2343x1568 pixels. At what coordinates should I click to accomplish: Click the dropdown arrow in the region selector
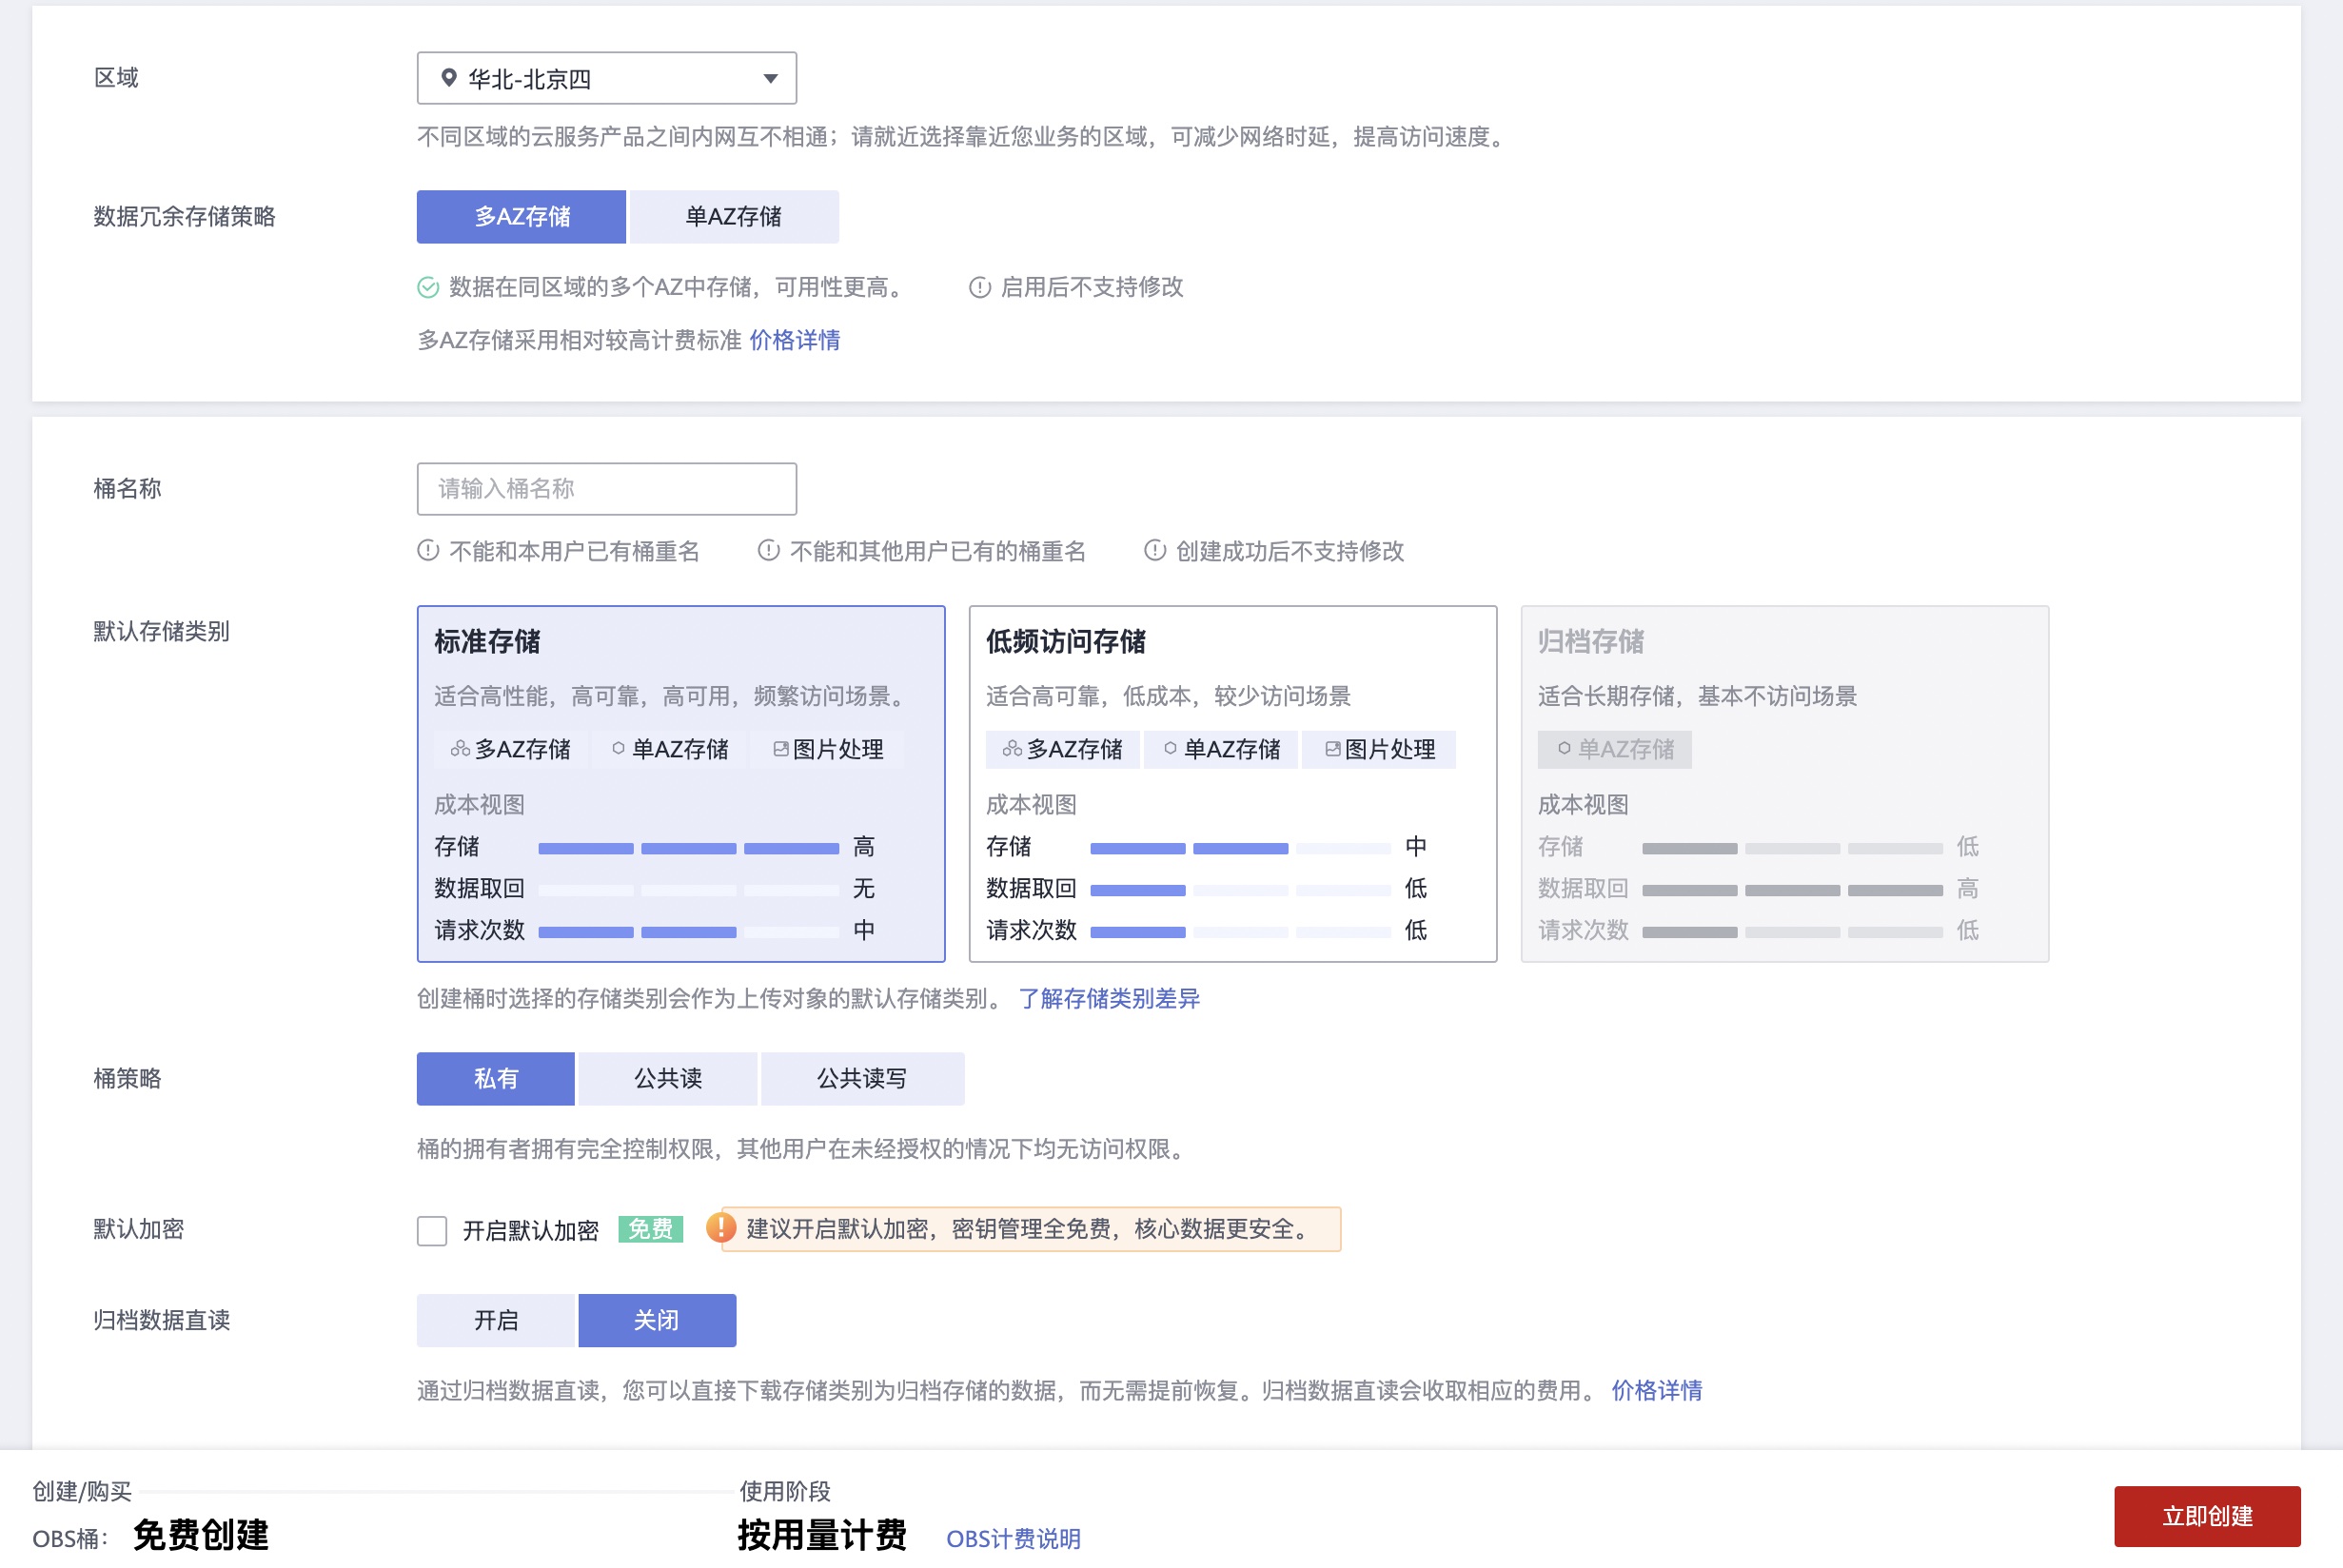click(770, 78)
